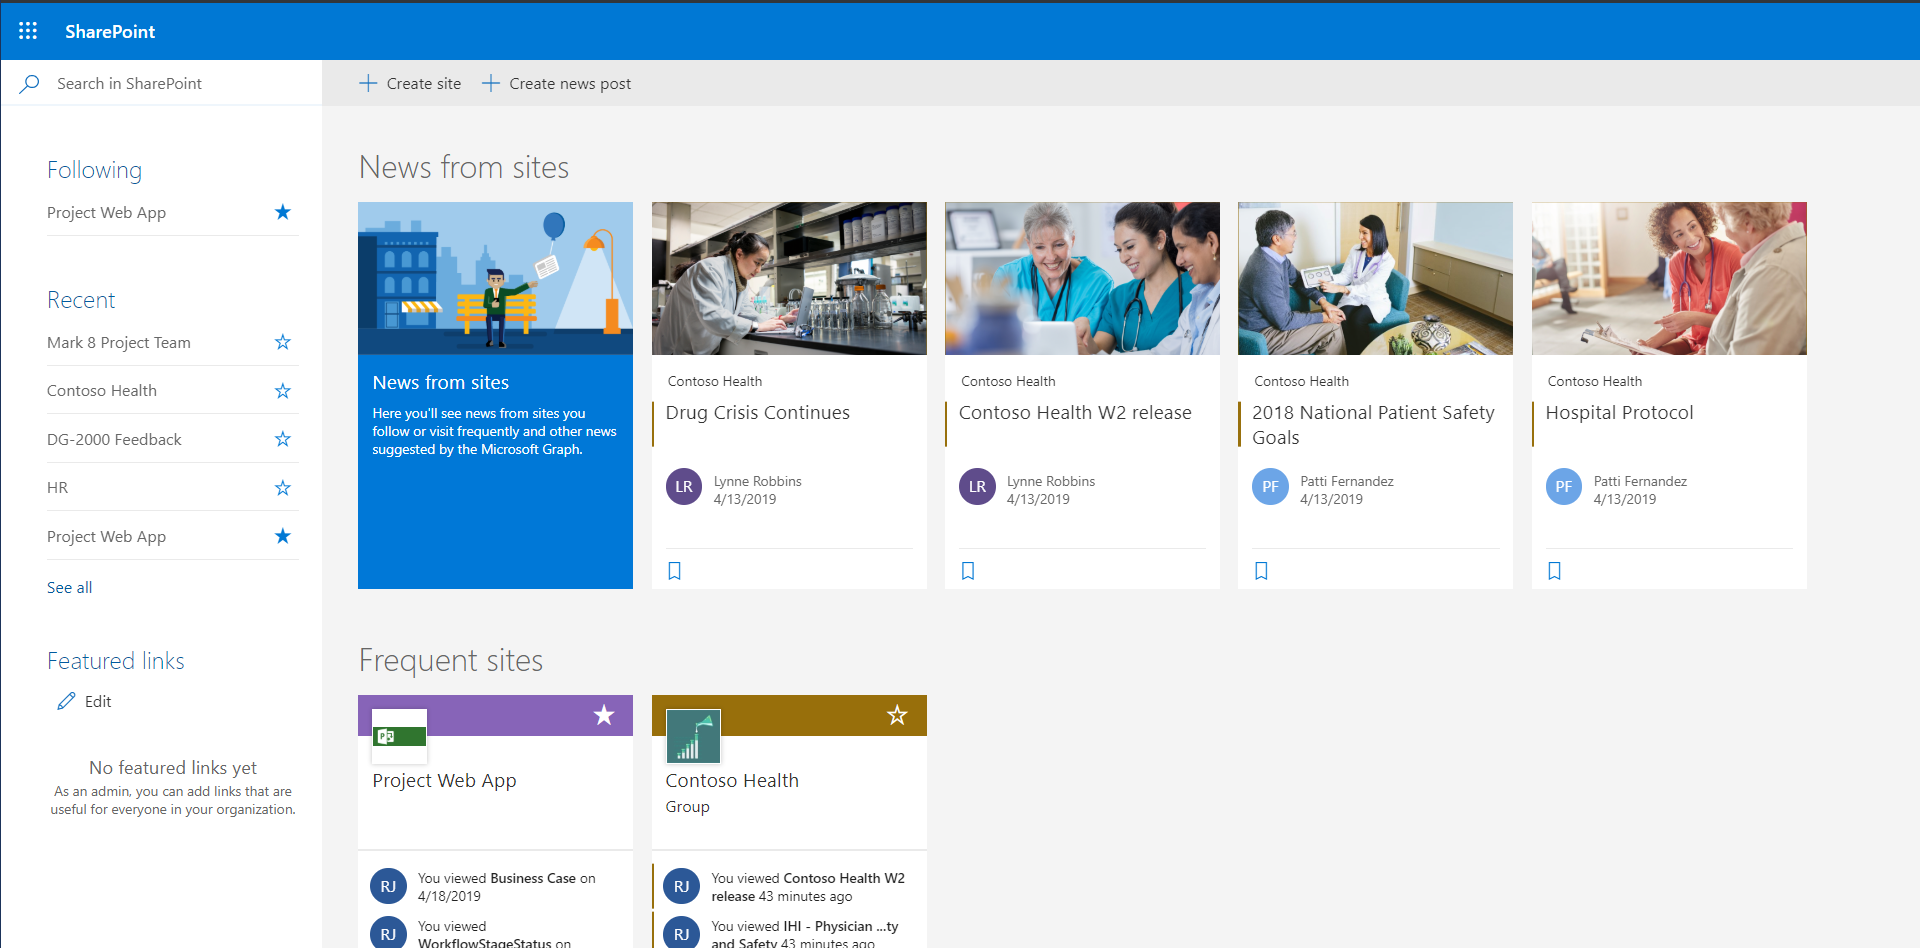Open 2018 National Patient Safety Goals headline
The width and height of the screenshot is (1920, 948).
pyautogui.click(x=1373, y=425)
